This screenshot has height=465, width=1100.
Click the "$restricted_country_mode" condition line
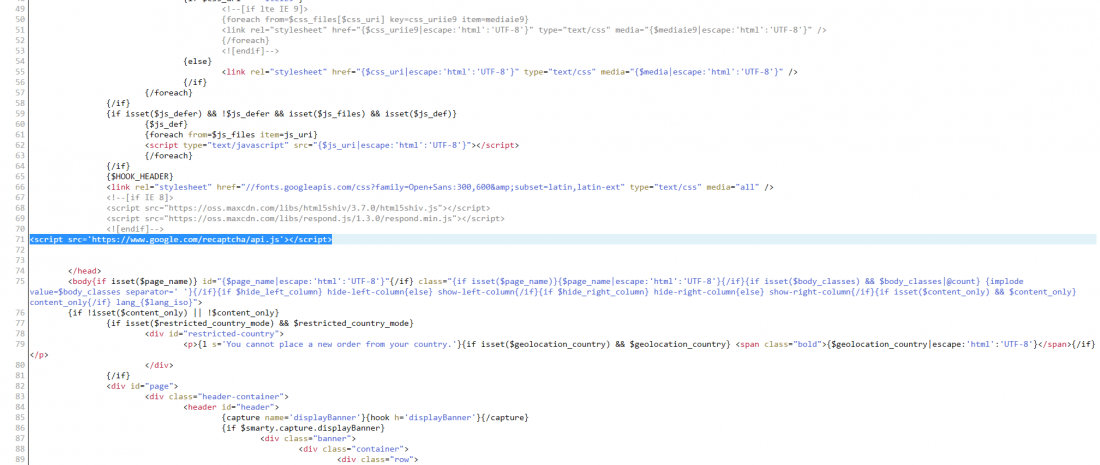(260, 323)
